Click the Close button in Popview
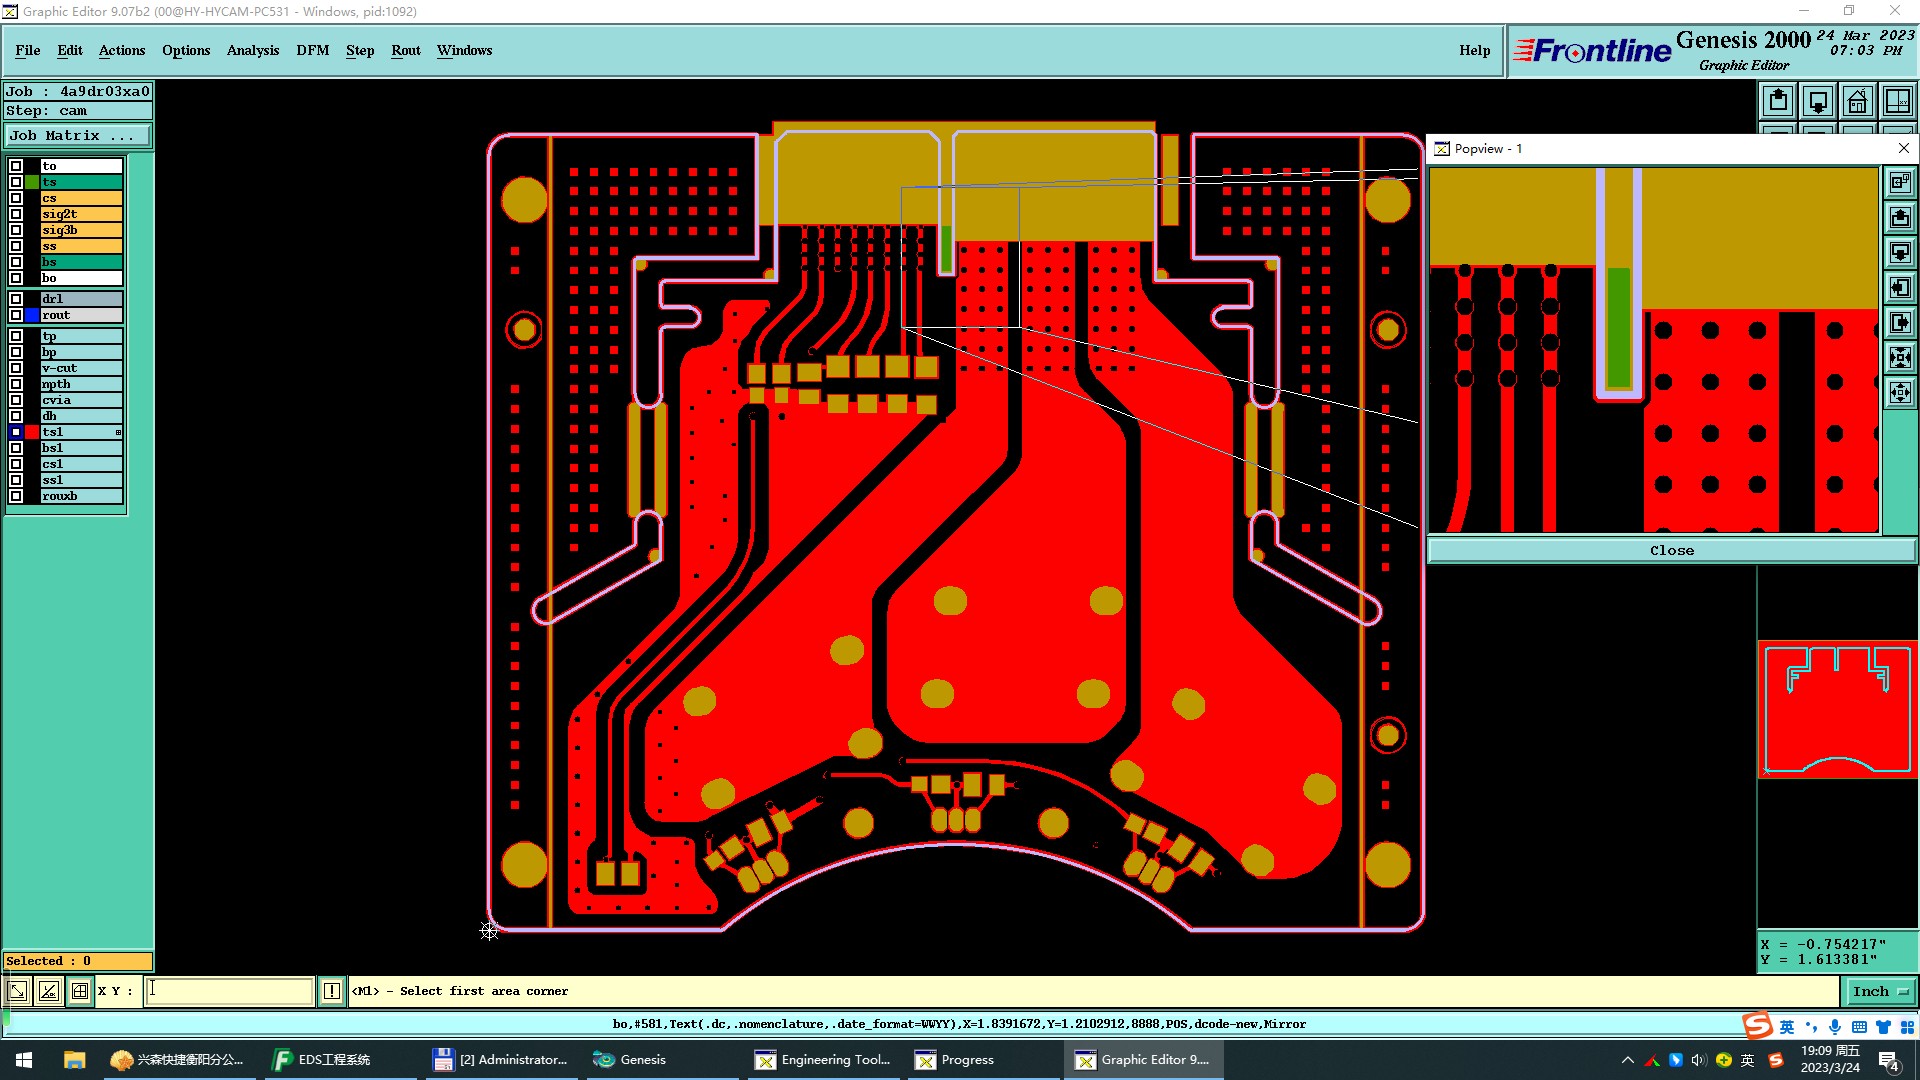 coord(1671,550)
